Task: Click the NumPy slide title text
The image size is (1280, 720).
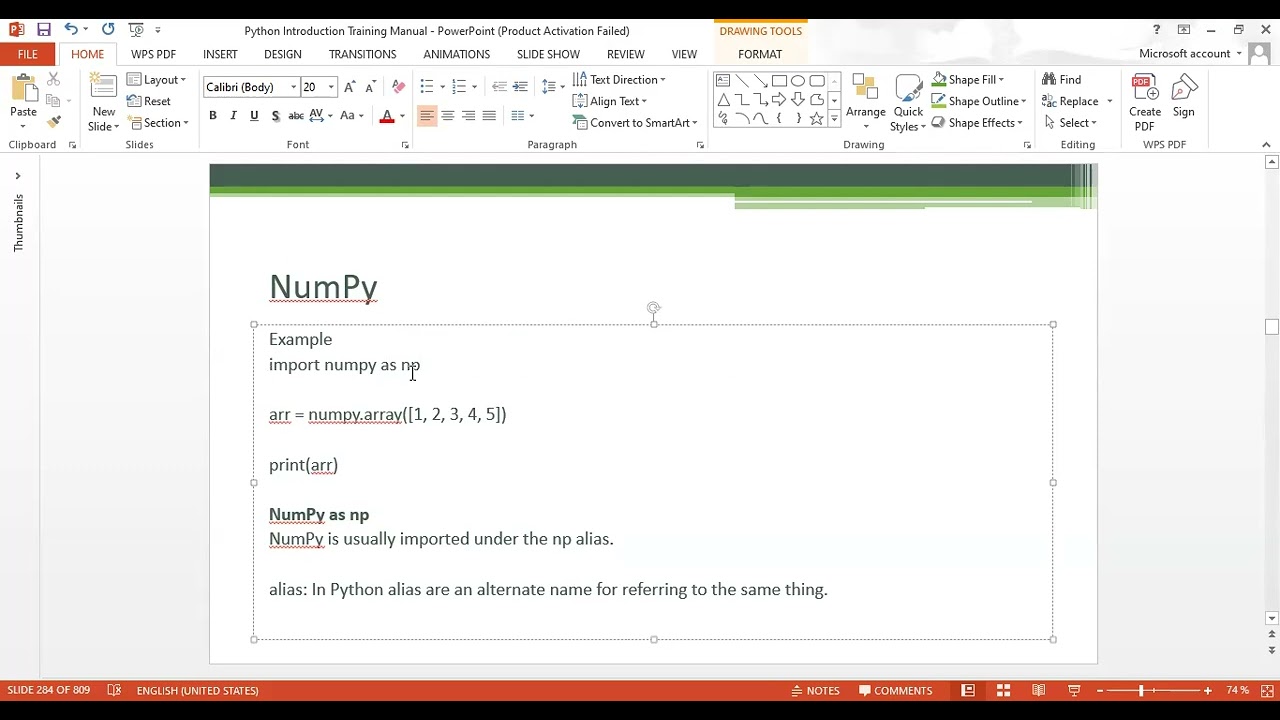Action: point(323,287)
